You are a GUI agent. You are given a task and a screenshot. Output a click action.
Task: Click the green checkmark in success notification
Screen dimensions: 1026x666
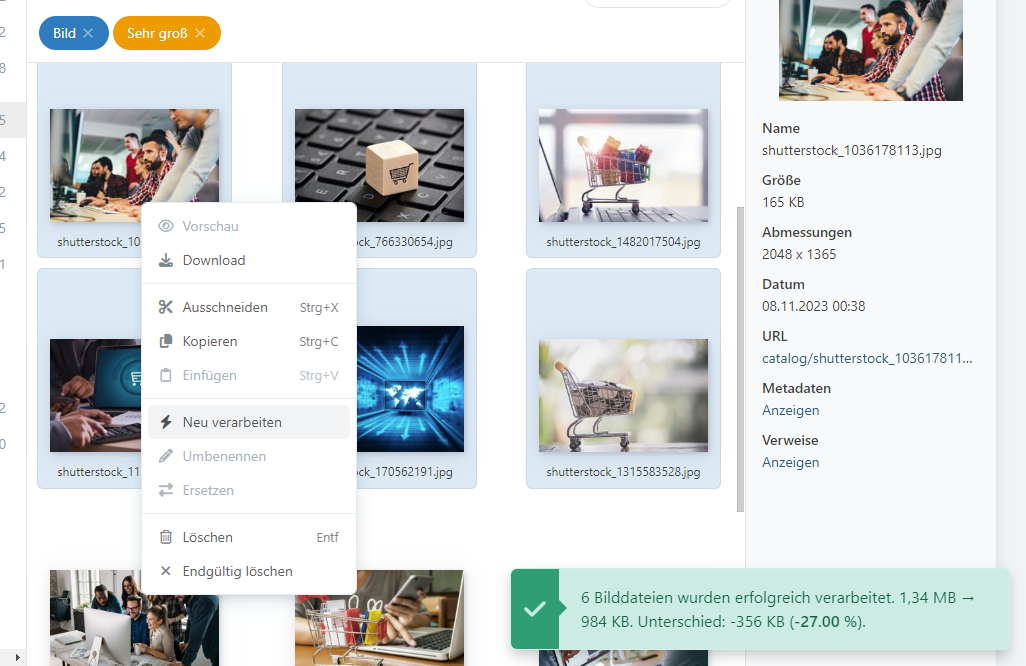pyautogui.click(x=535, y=609)
